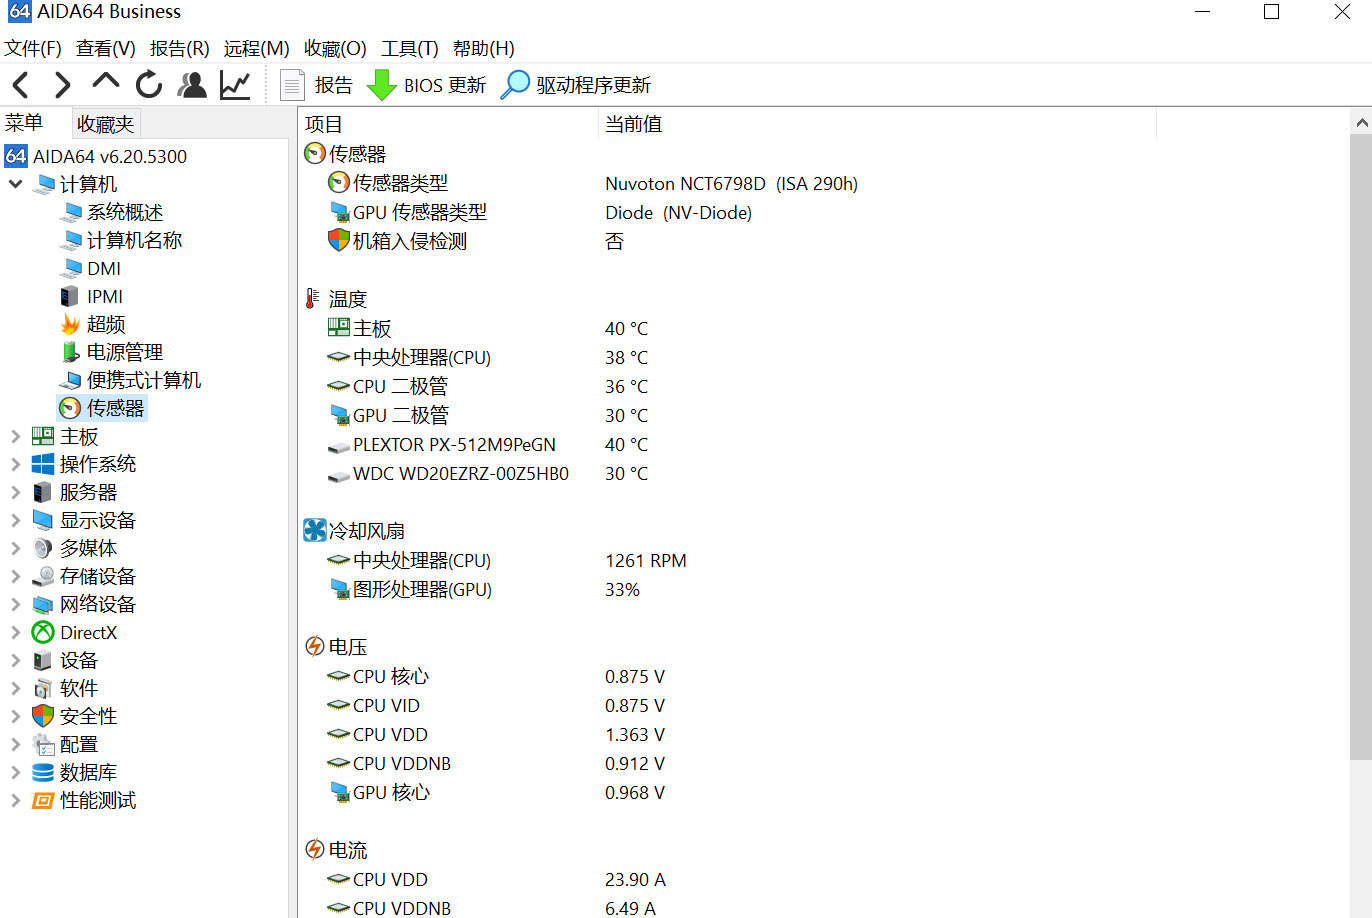
Task: Open the 文件(F) menu
Action: tap(33, 48)
